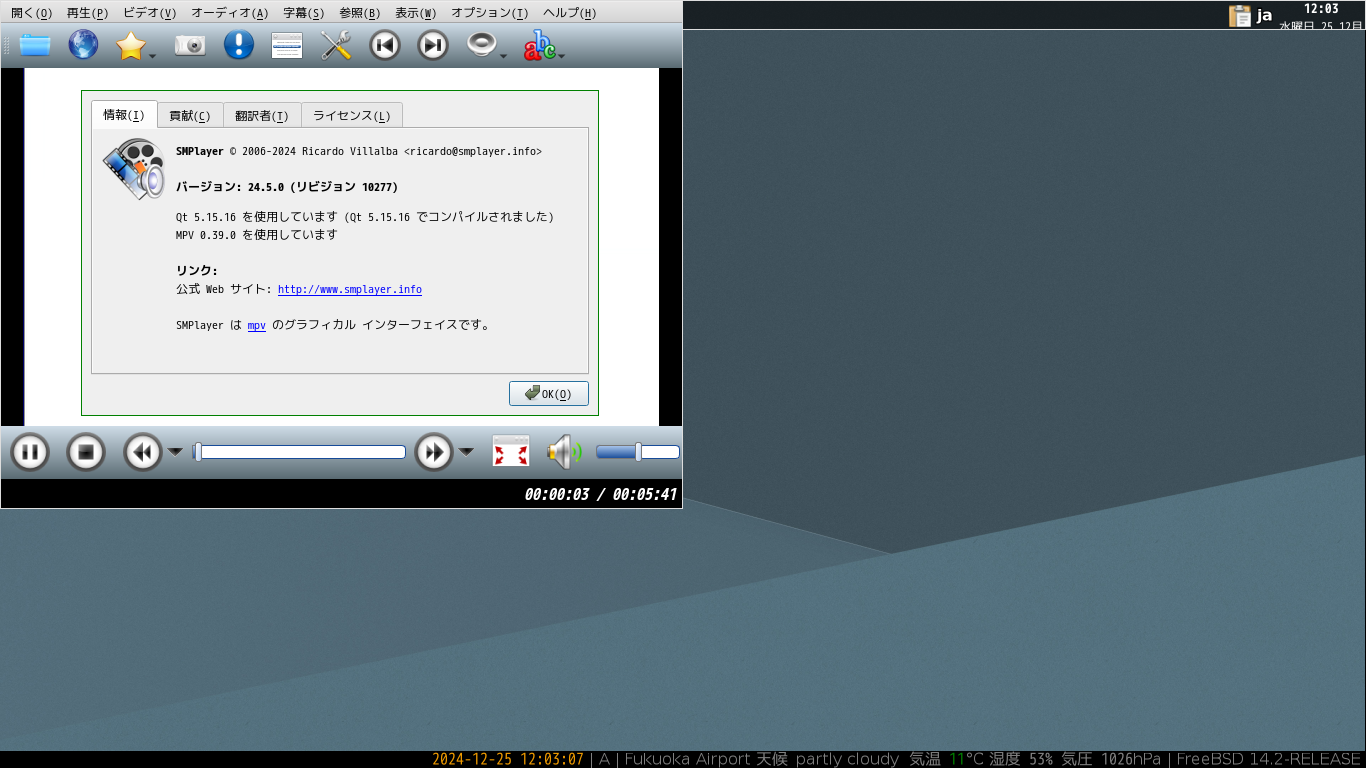Screen dimensions: 1366x768
Task: Rewind using the double-left arrow button
Action: tap(143, 453)
